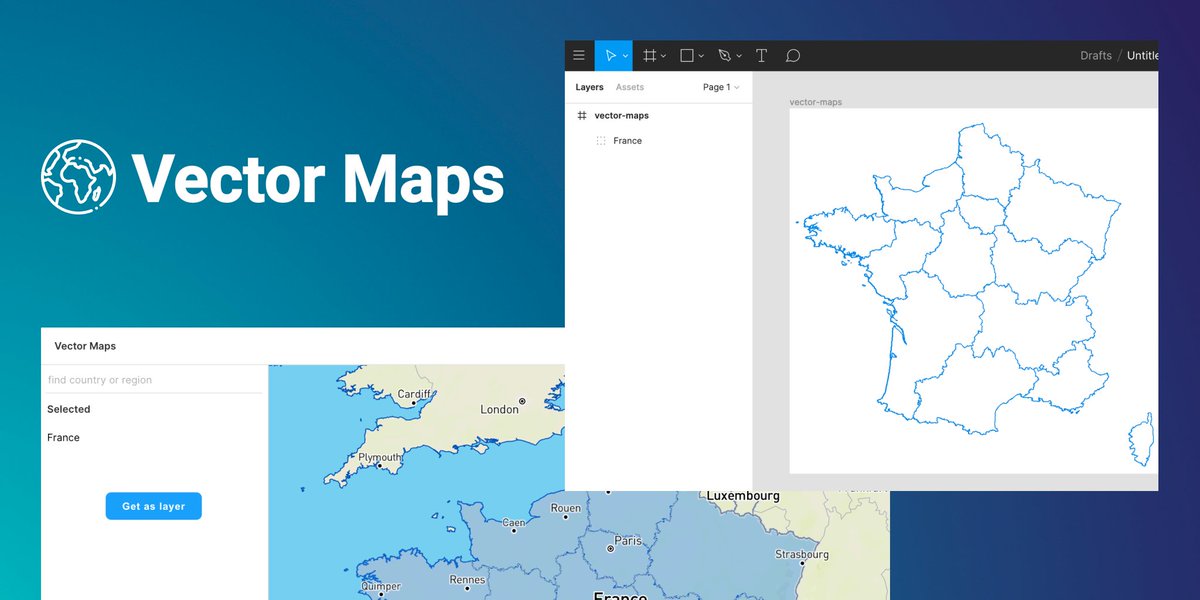
Task: Open Drafts from the breadcrumb
Action: [1095, 56]
